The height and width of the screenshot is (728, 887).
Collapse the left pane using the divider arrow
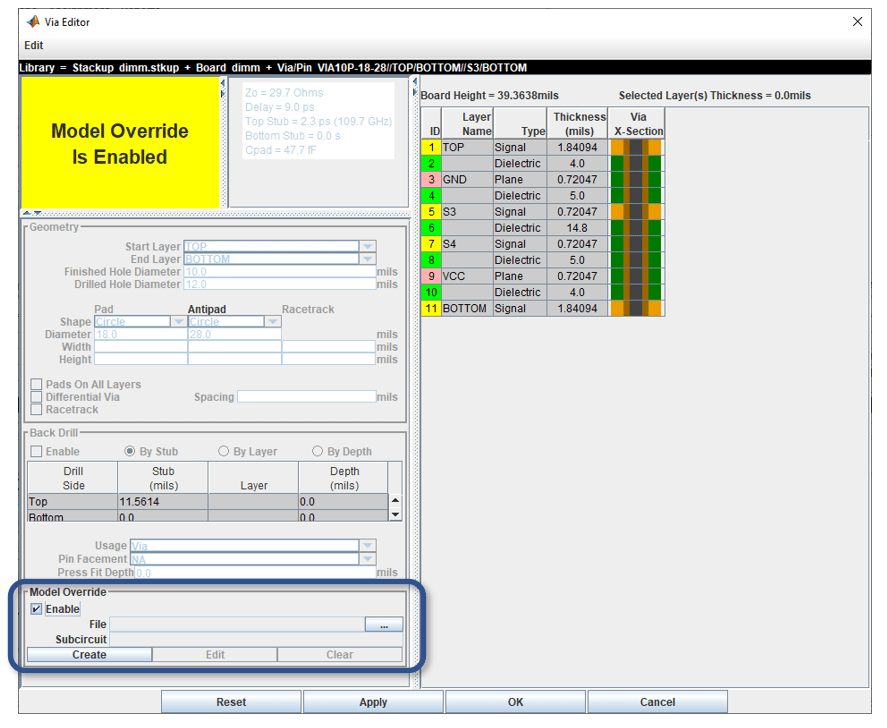tap(223, 84)
